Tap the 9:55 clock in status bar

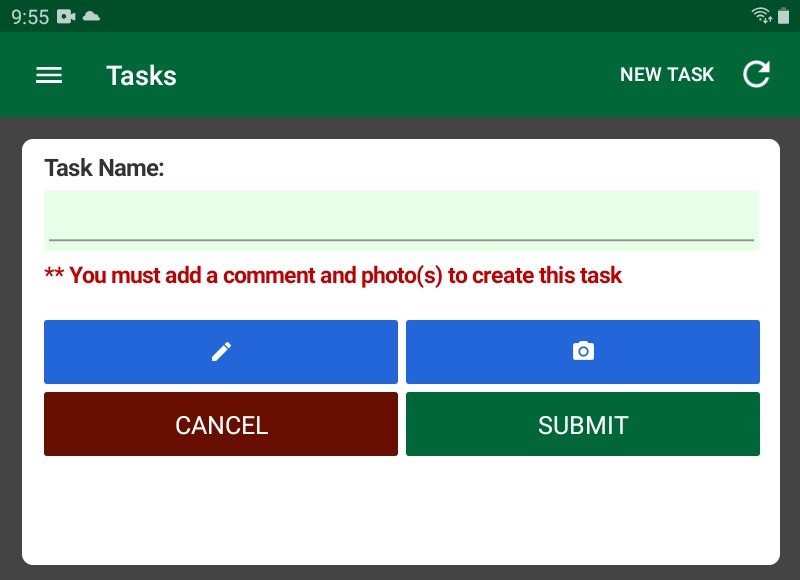coord(30,16)
